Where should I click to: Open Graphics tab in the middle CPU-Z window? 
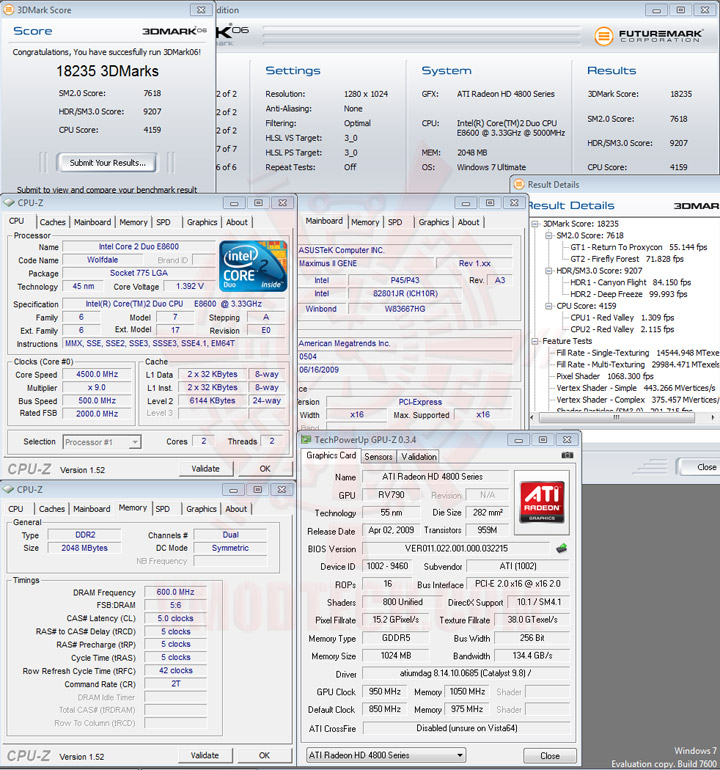[434, 222]
